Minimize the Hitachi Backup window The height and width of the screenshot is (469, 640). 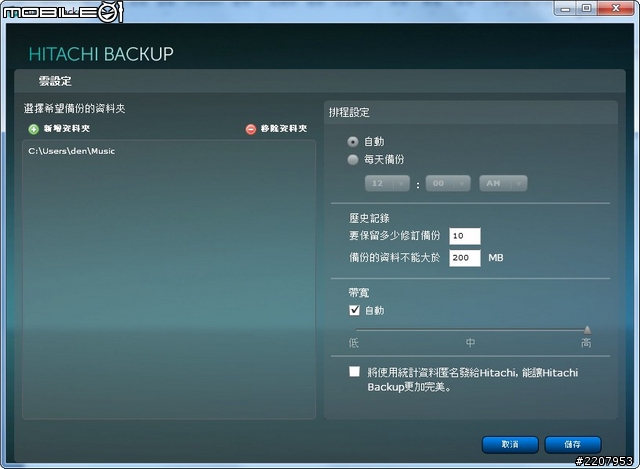click(565, 8)
